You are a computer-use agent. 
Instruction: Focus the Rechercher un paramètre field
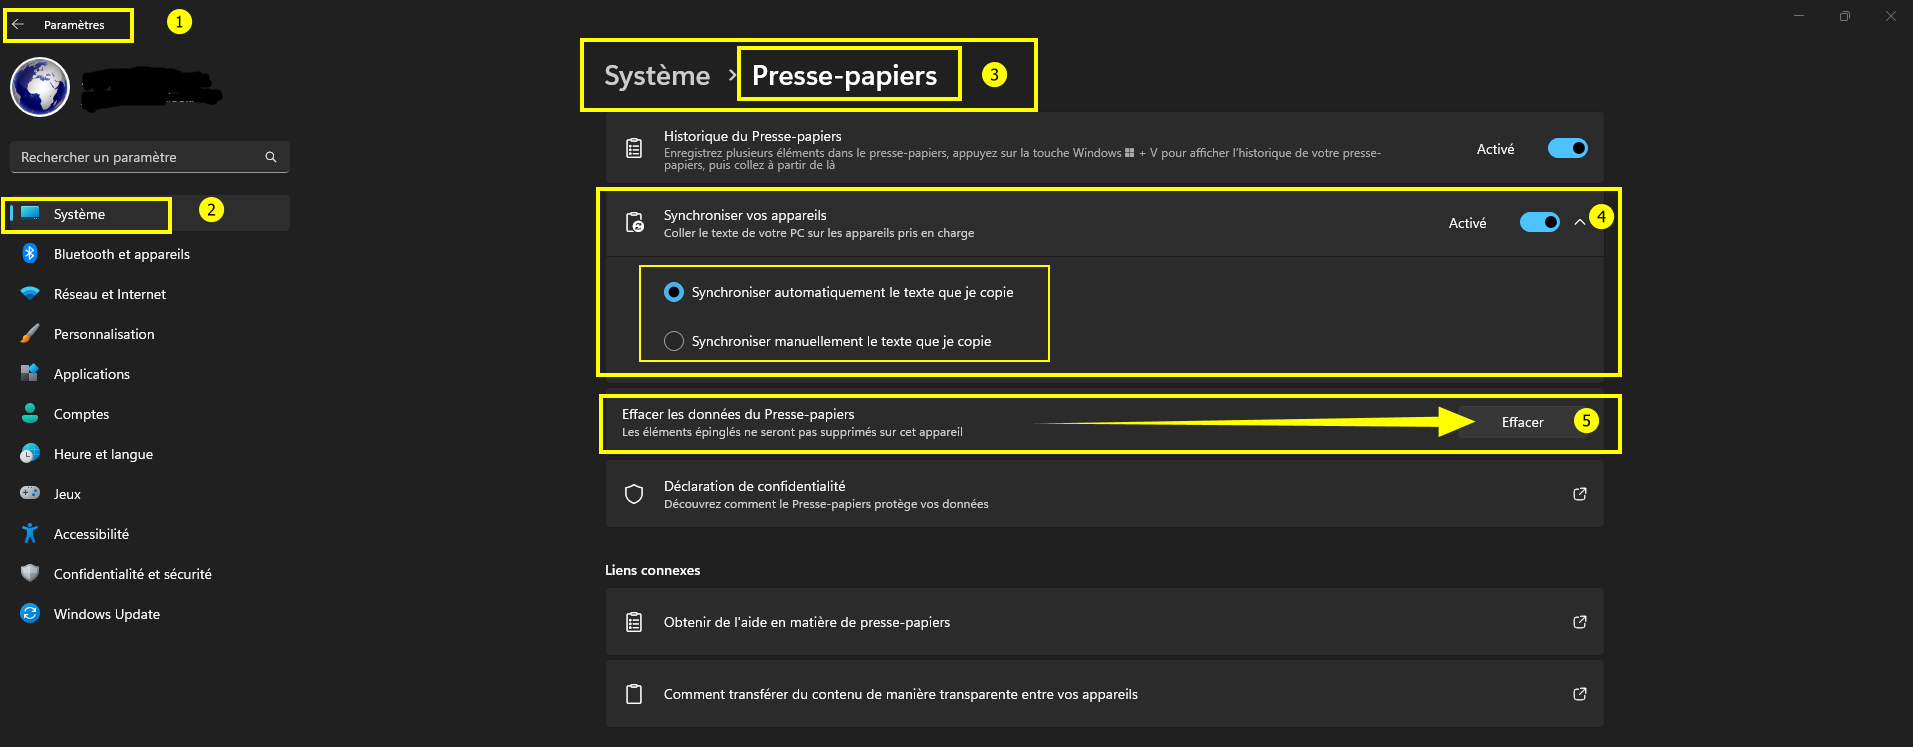[x=140, y=157]
